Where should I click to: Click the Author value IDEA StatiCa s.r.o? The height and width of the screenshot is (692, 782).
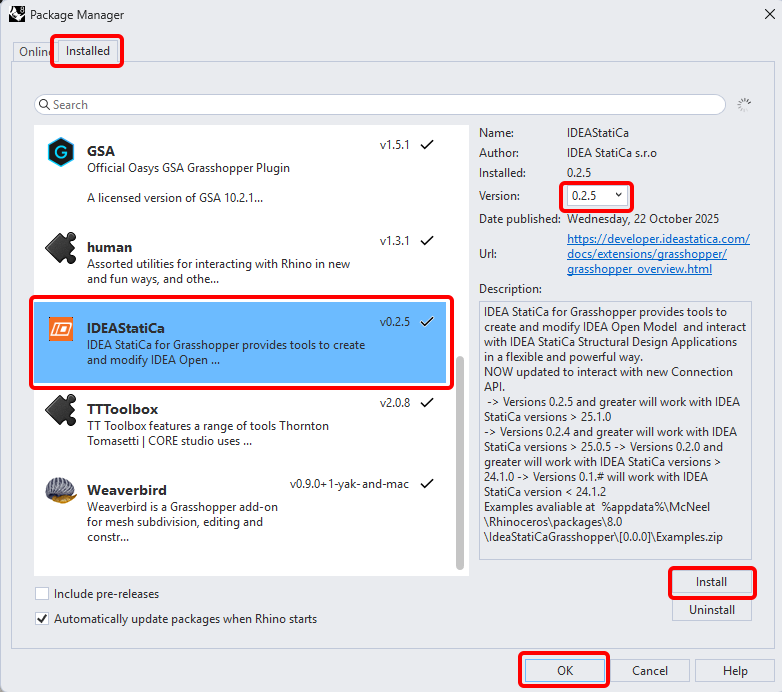(611, 153)
